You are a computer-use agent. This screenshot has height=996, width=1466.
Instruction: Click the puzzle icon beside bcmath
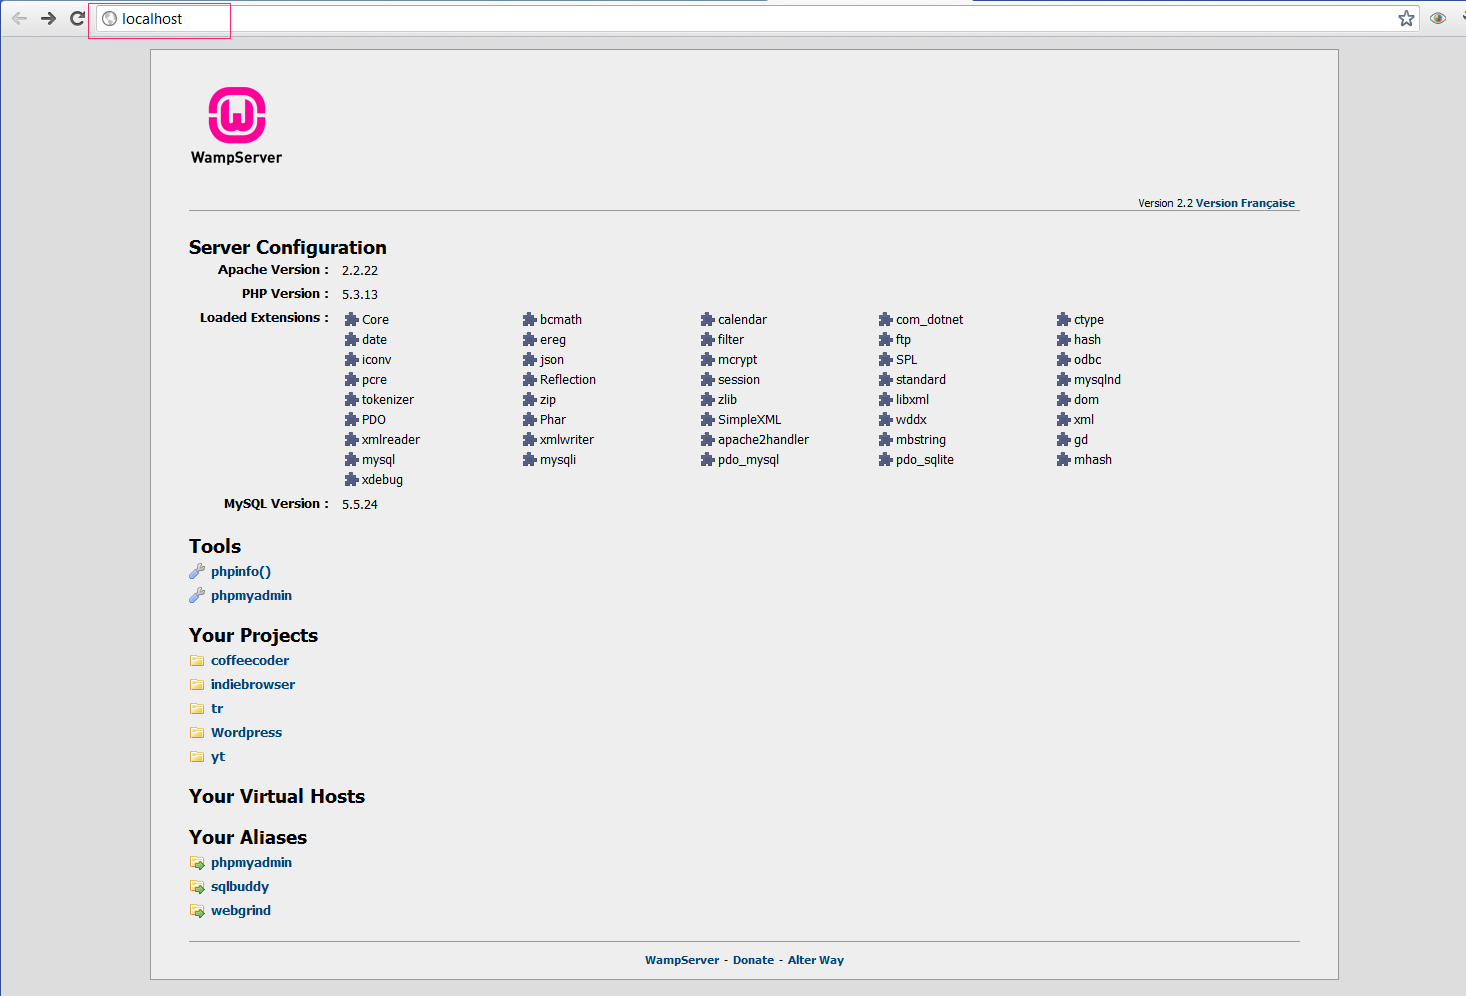coord(529,320)
